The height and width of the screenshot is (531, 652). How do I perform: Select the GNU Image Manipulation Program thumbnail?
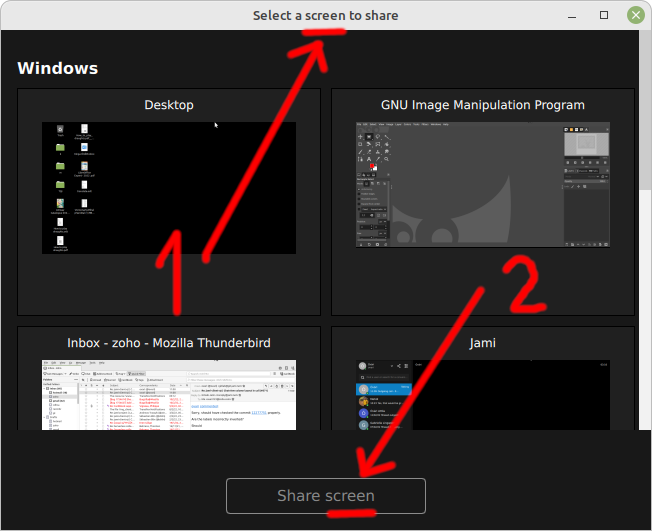click(483, 185)
